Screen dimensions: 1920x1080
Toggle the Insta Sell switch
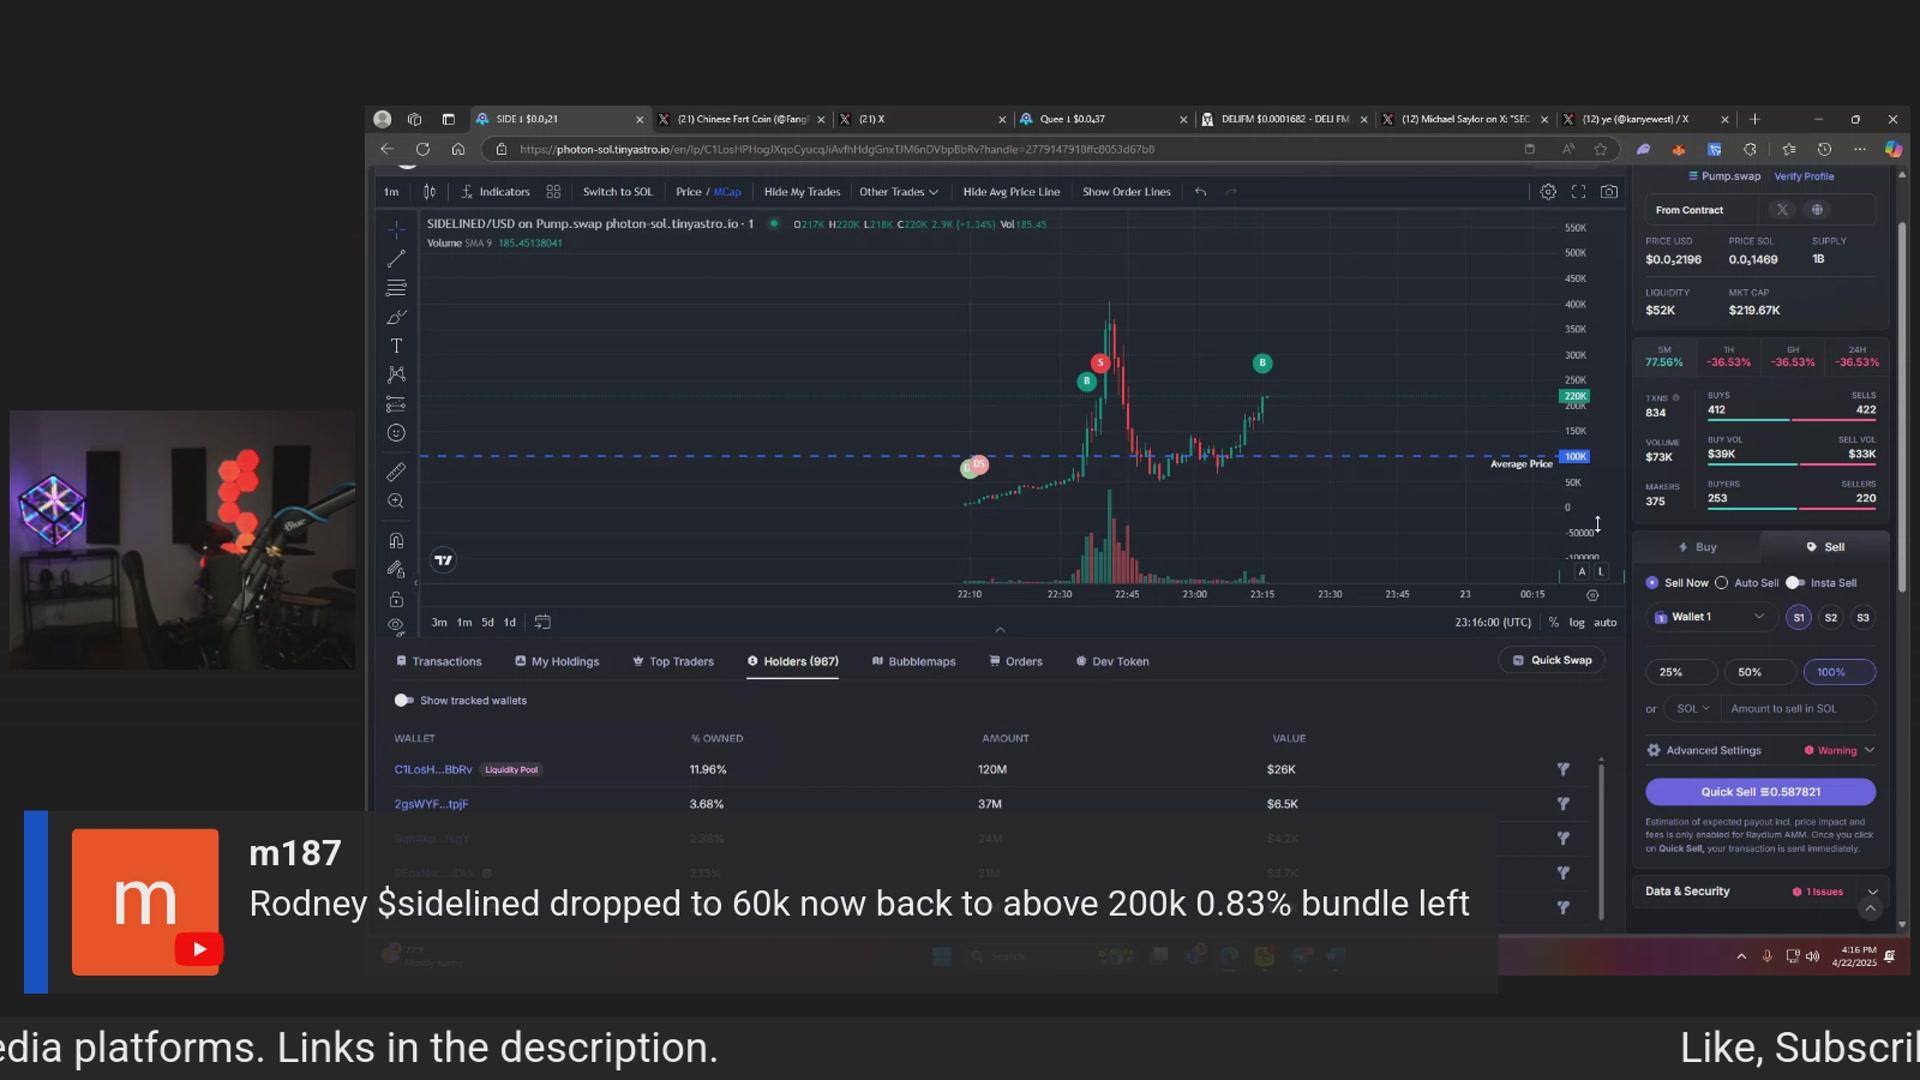point(1795,583)
